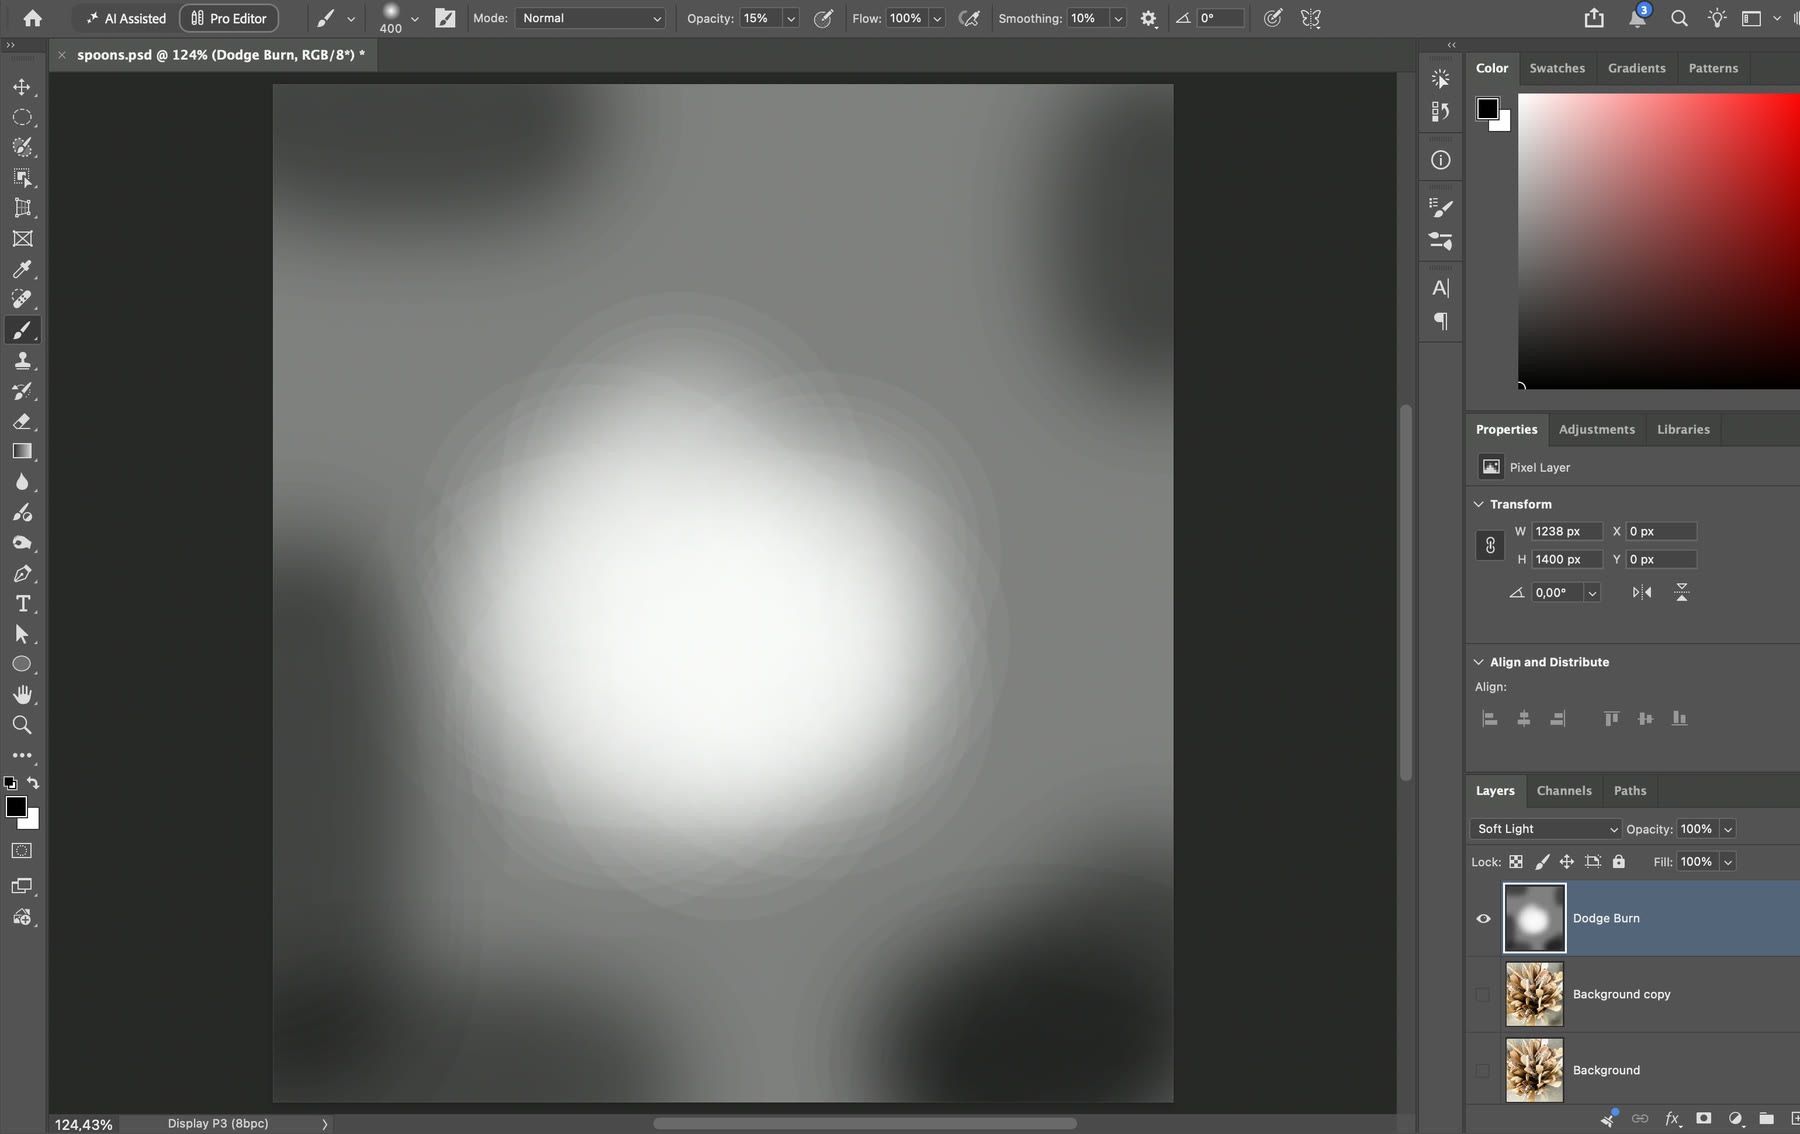Collapse the Align and Distribute section

pyautogui.click(x=1479, y=662)
